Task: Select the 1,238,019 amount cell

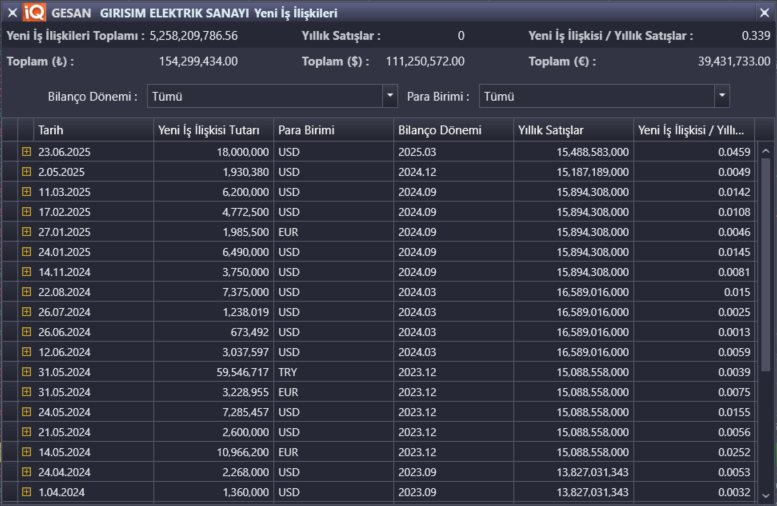Action: click(213, 312)
